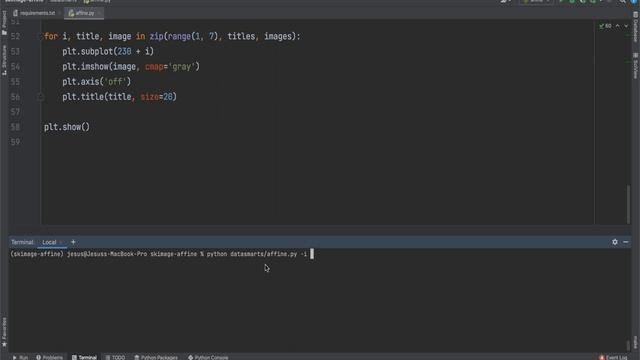Viewport: 640px width, 360px height.
Task: Open the Structure tool window sidebar
Action: [x=4, y=60]
